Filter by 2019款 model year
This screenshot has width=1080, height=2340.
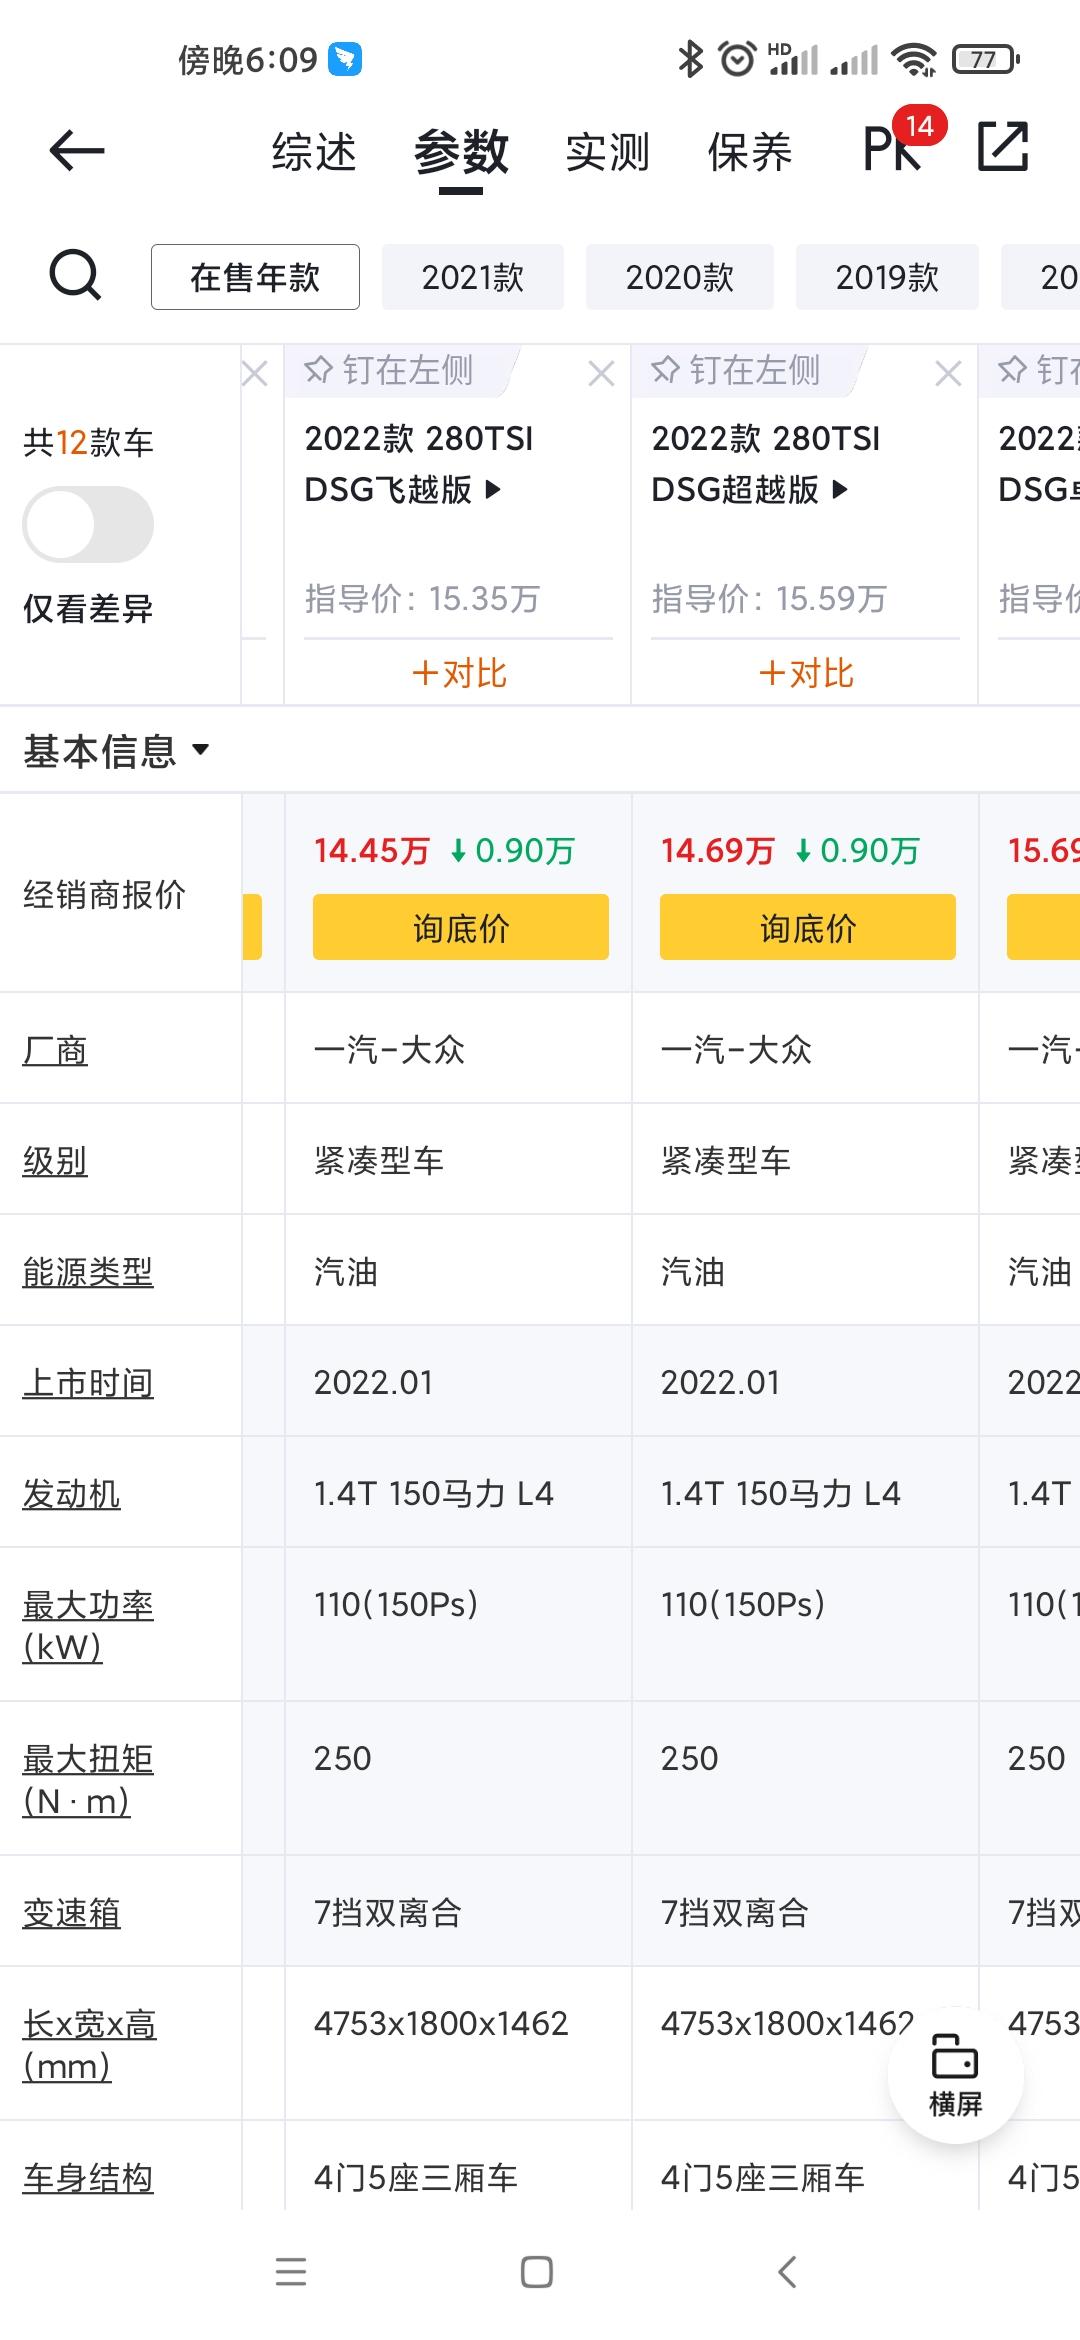[887, 277]
